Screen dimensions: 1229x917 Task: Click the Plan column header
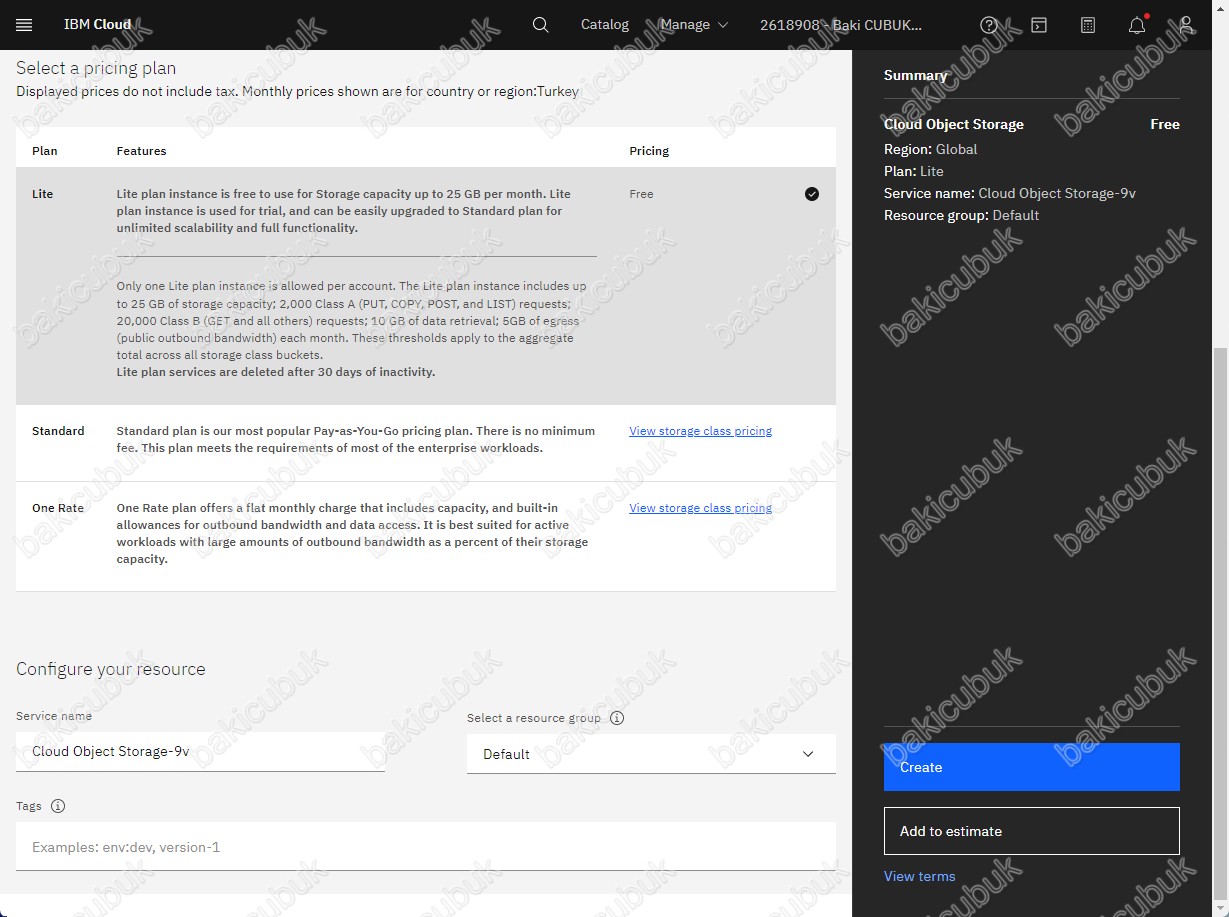coord(45,151)
